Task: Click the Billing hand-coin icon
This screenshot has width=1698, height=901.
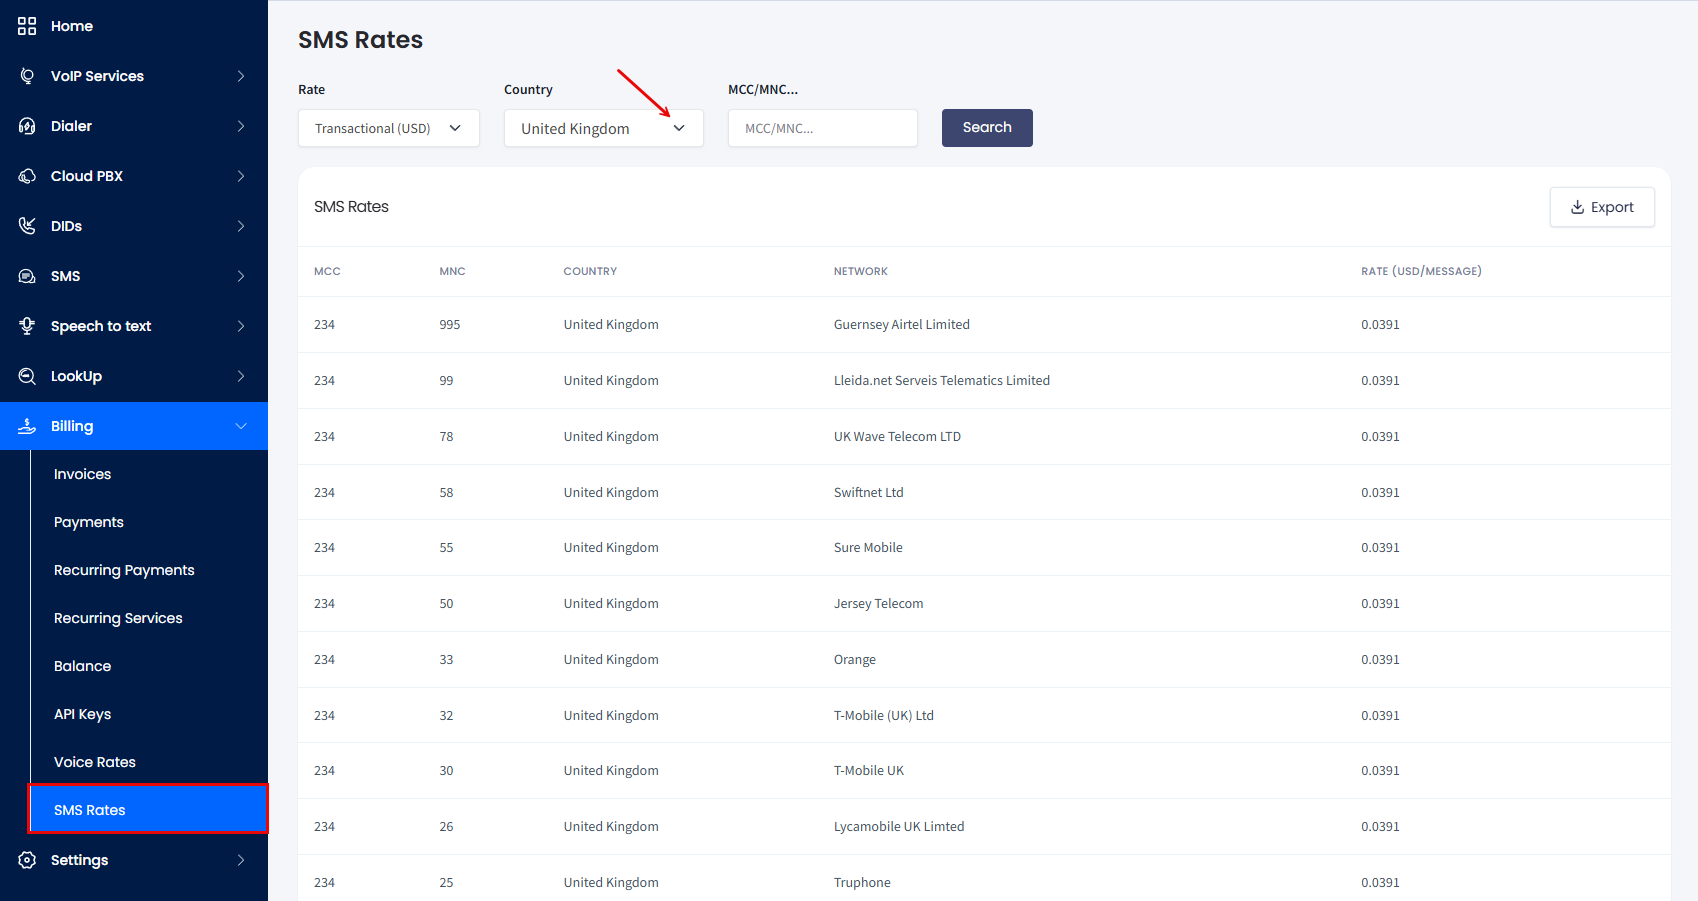Action: click(x=27, y=426)
